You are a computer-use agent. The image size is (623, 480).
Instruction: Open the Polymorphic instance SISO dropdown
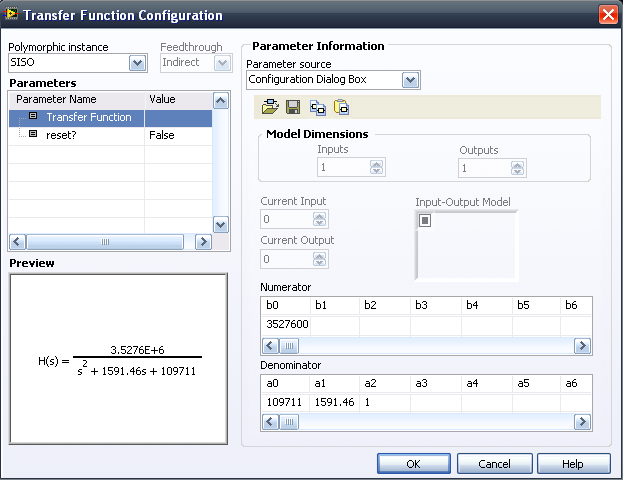click(x=138, y=63)
